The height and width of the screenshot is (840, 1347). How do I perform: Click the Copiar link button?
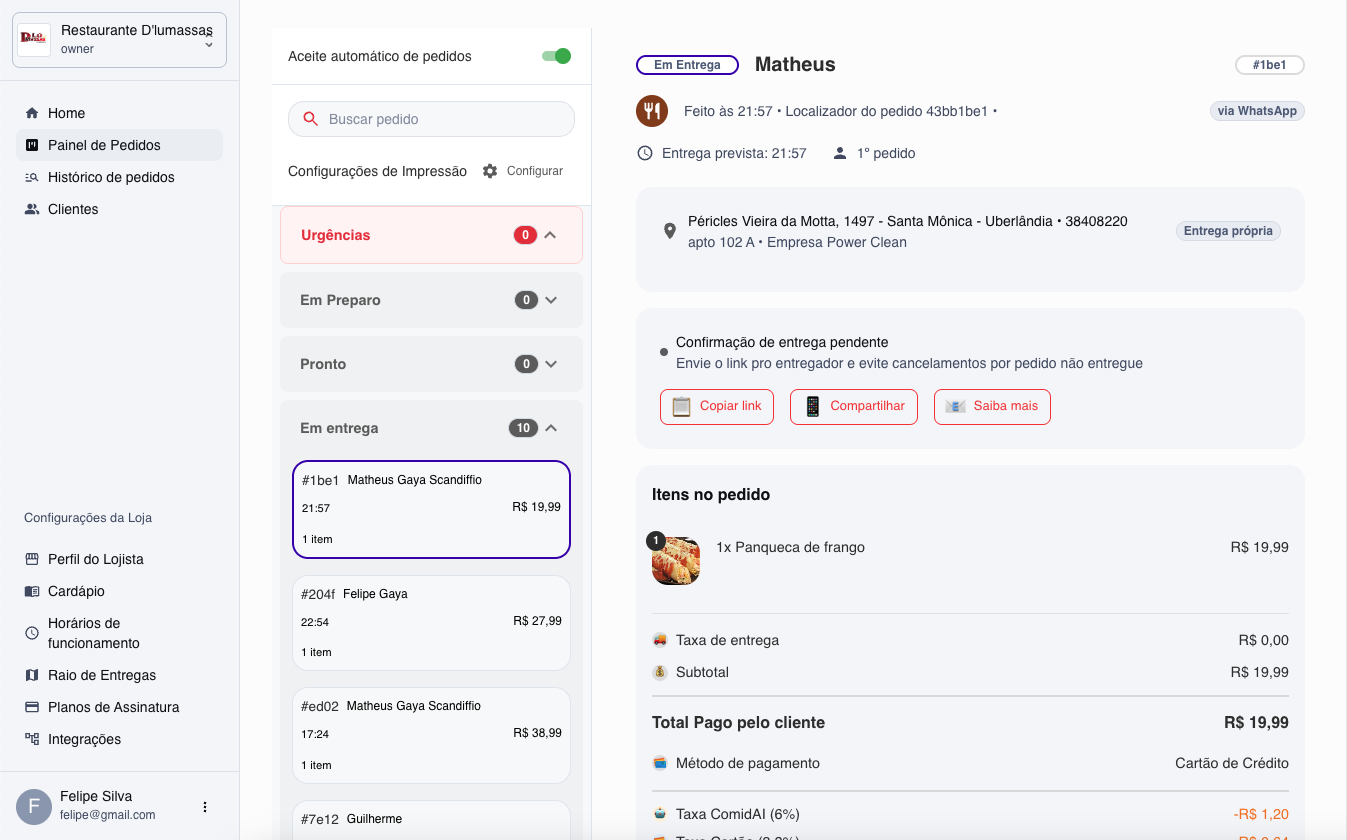(716, 406)
